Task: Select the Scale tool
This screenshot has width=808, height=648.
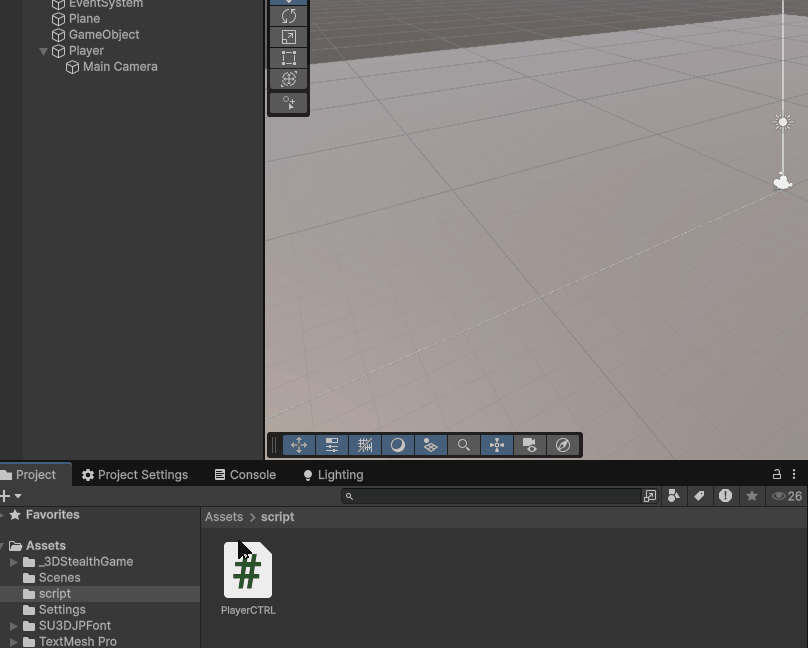Action: [289, 37]
